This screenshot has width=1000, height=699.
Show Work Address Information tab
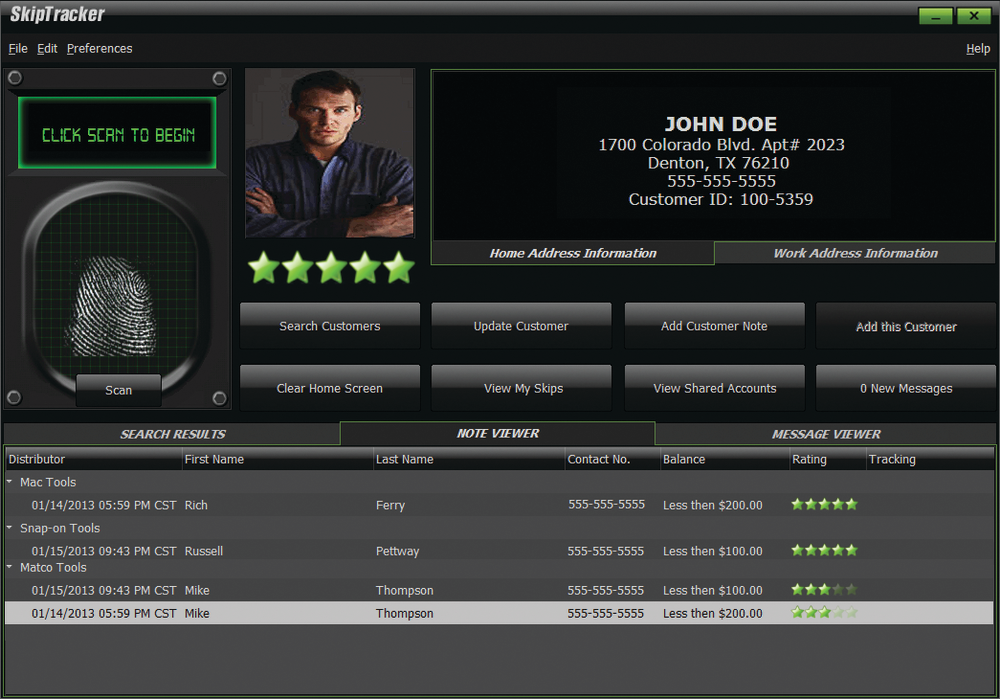click(x=855, y=253)
